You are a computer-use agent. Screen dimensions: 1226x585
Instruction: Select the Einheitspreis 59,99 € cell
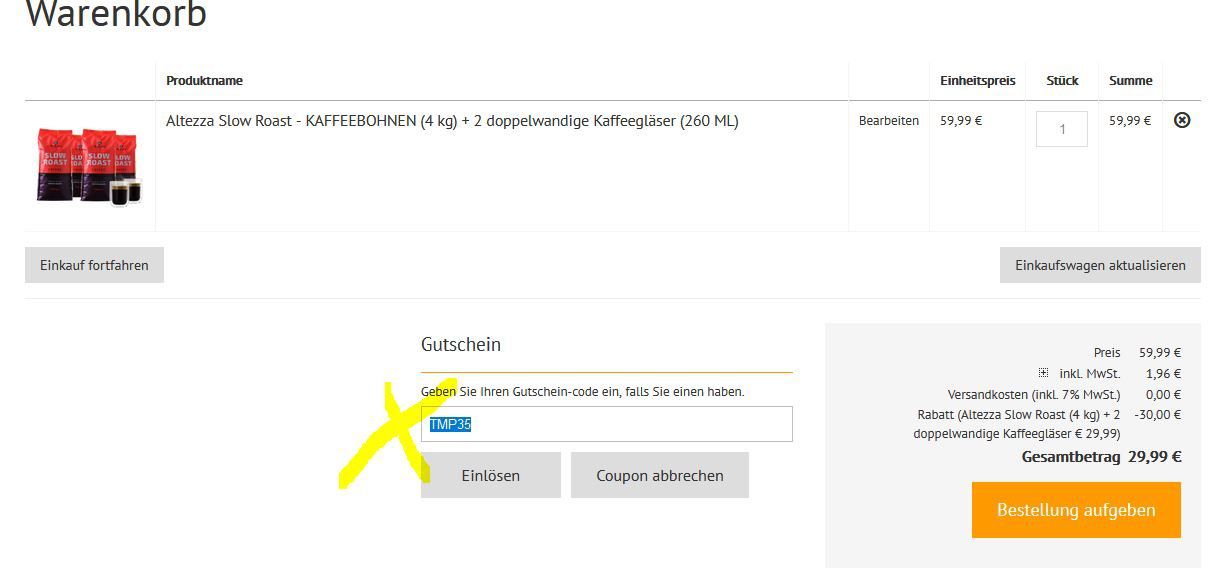(961, 121)
